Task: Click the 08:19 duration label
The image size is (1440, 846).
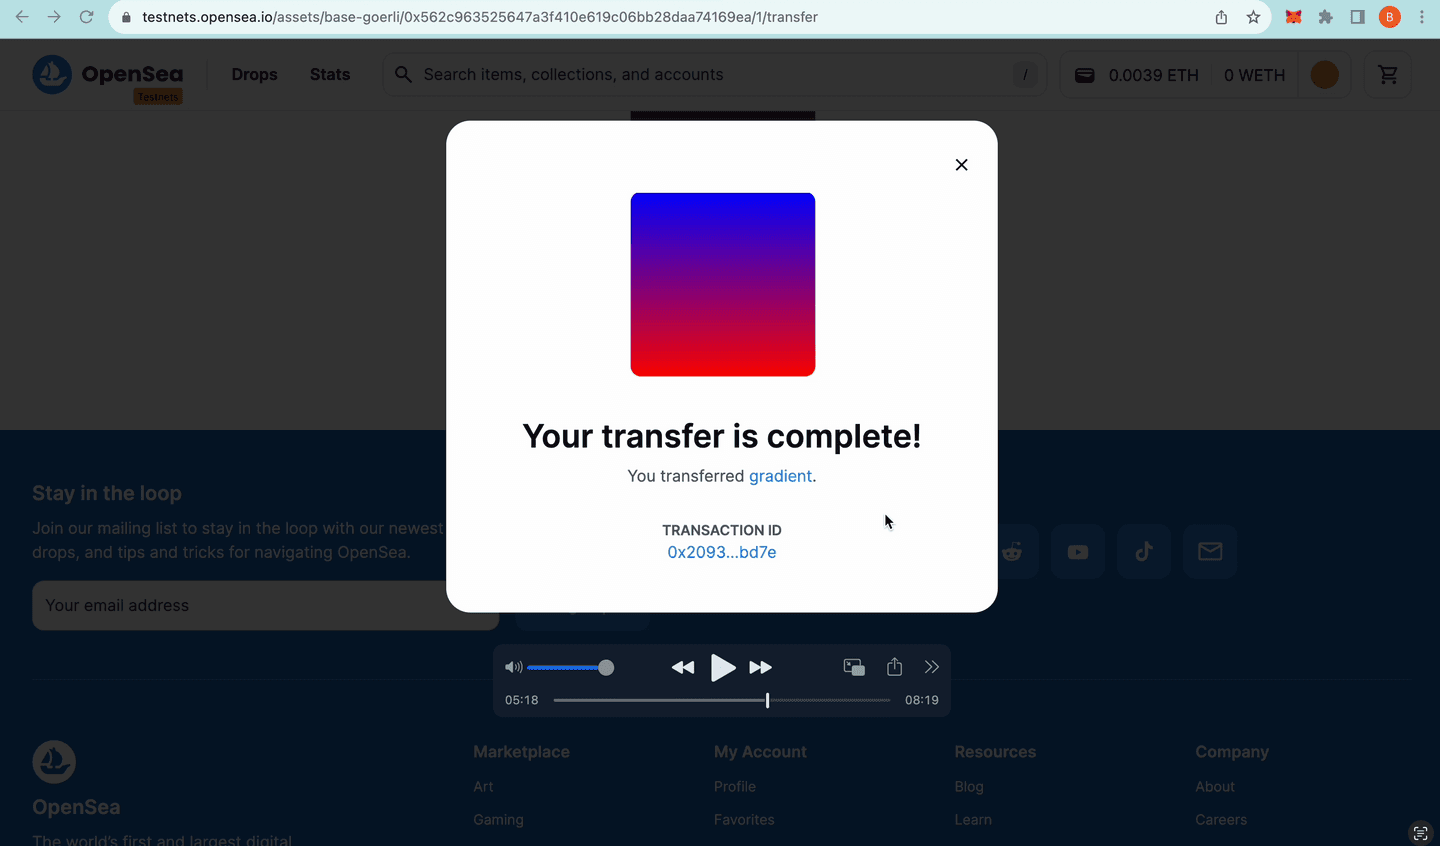Action: coord(922,700)
